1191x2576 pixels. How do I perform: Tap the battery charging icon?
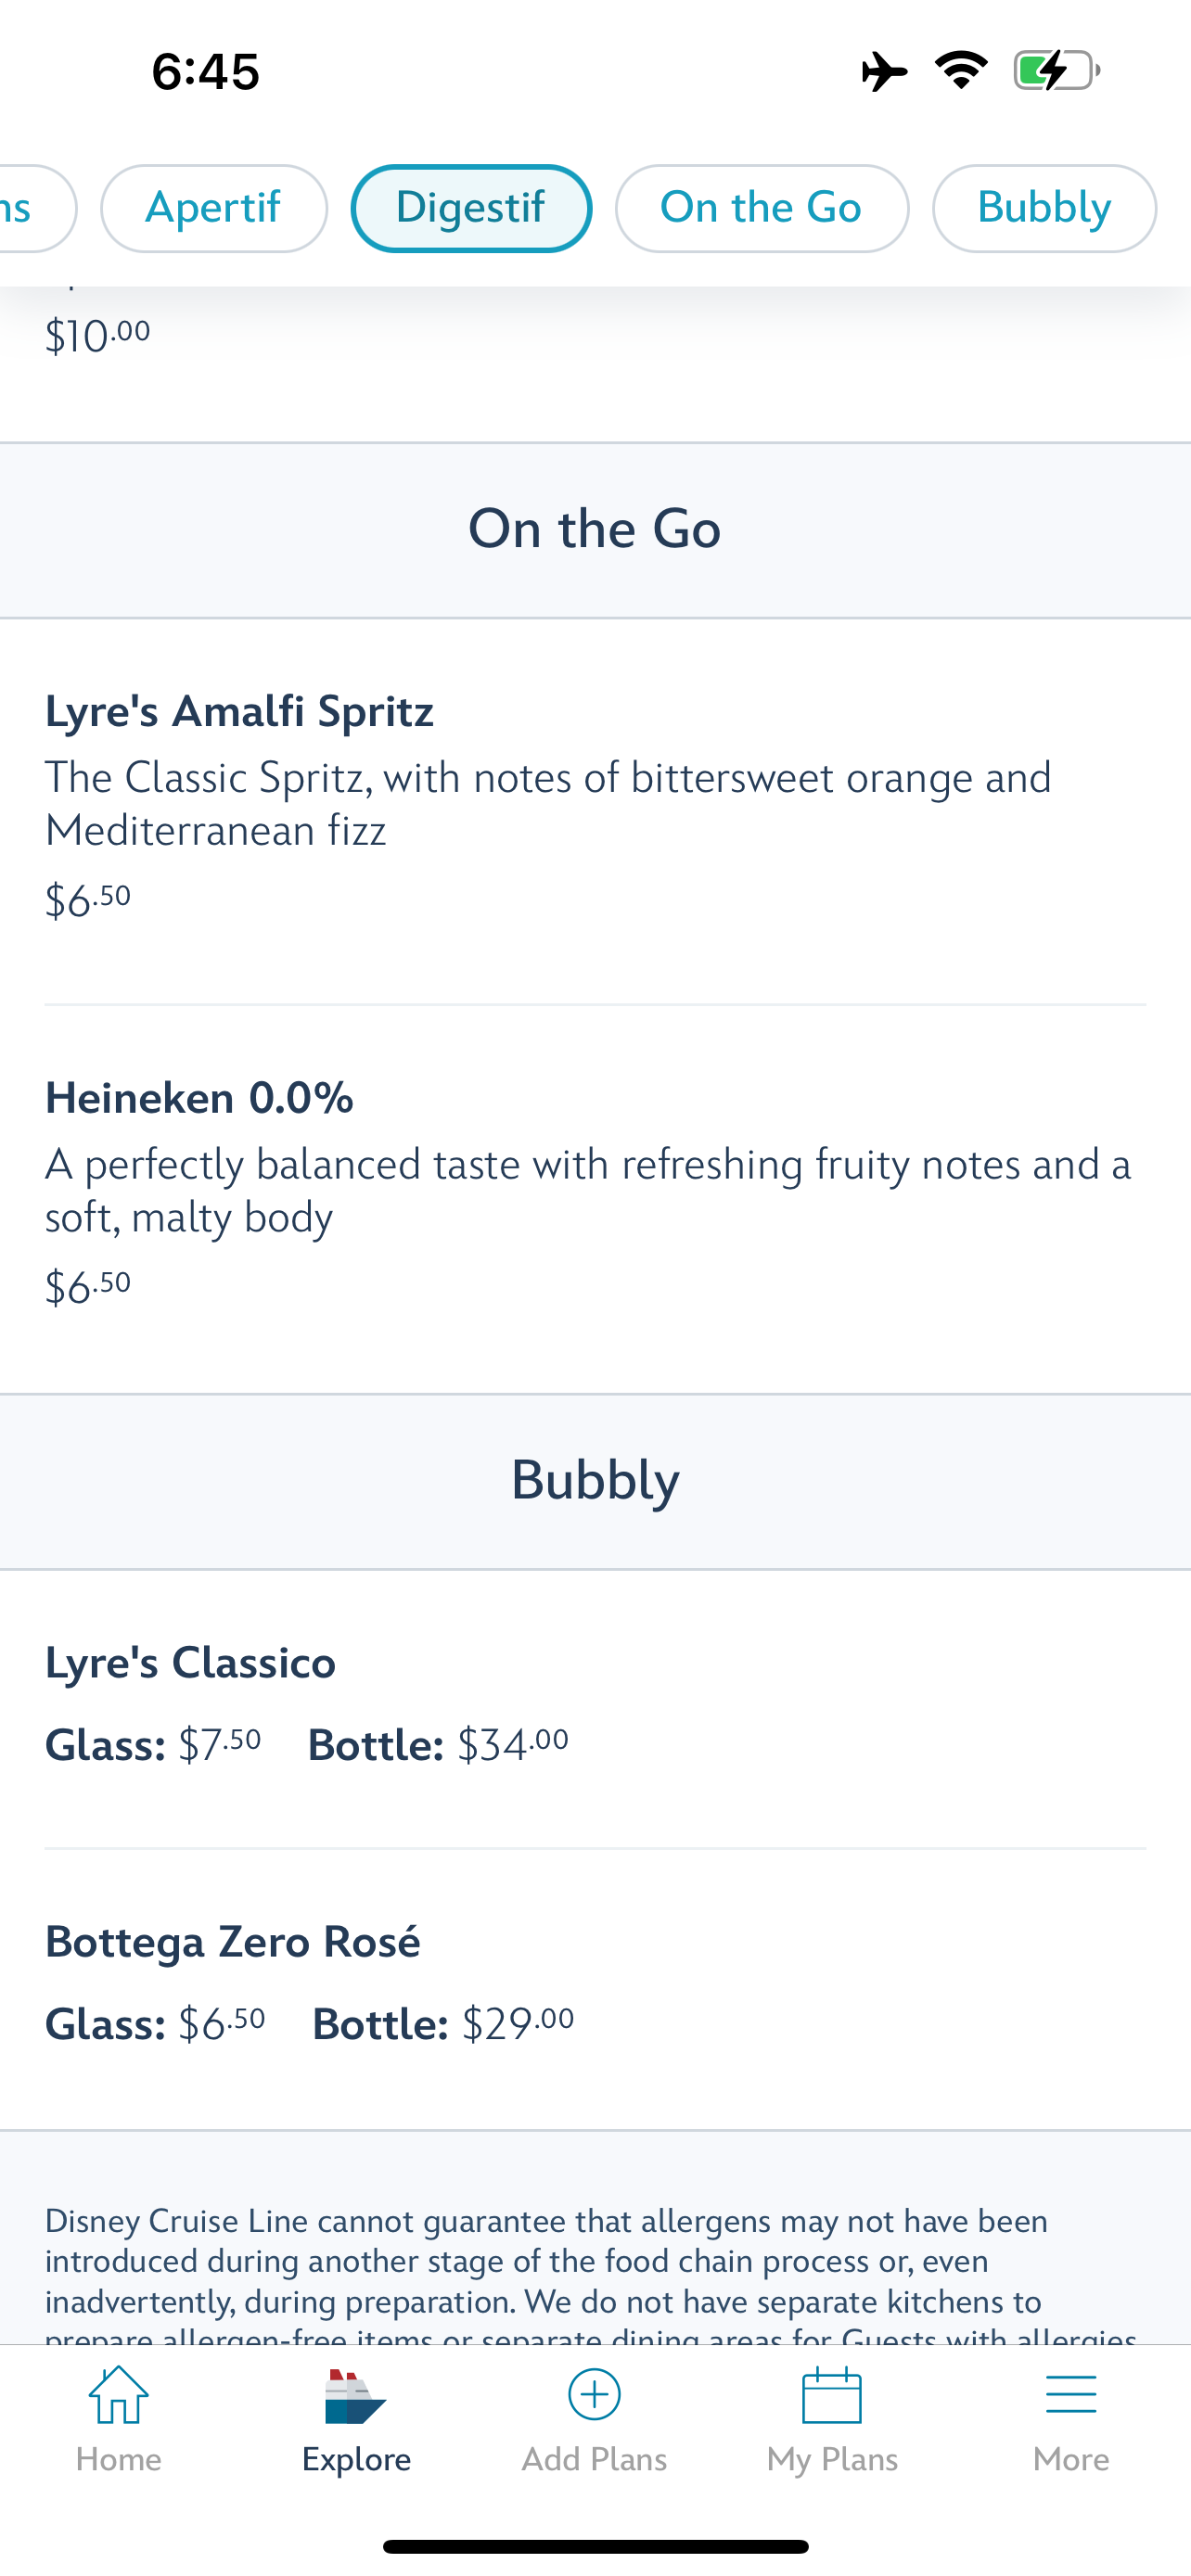(x=1056, y=71)
